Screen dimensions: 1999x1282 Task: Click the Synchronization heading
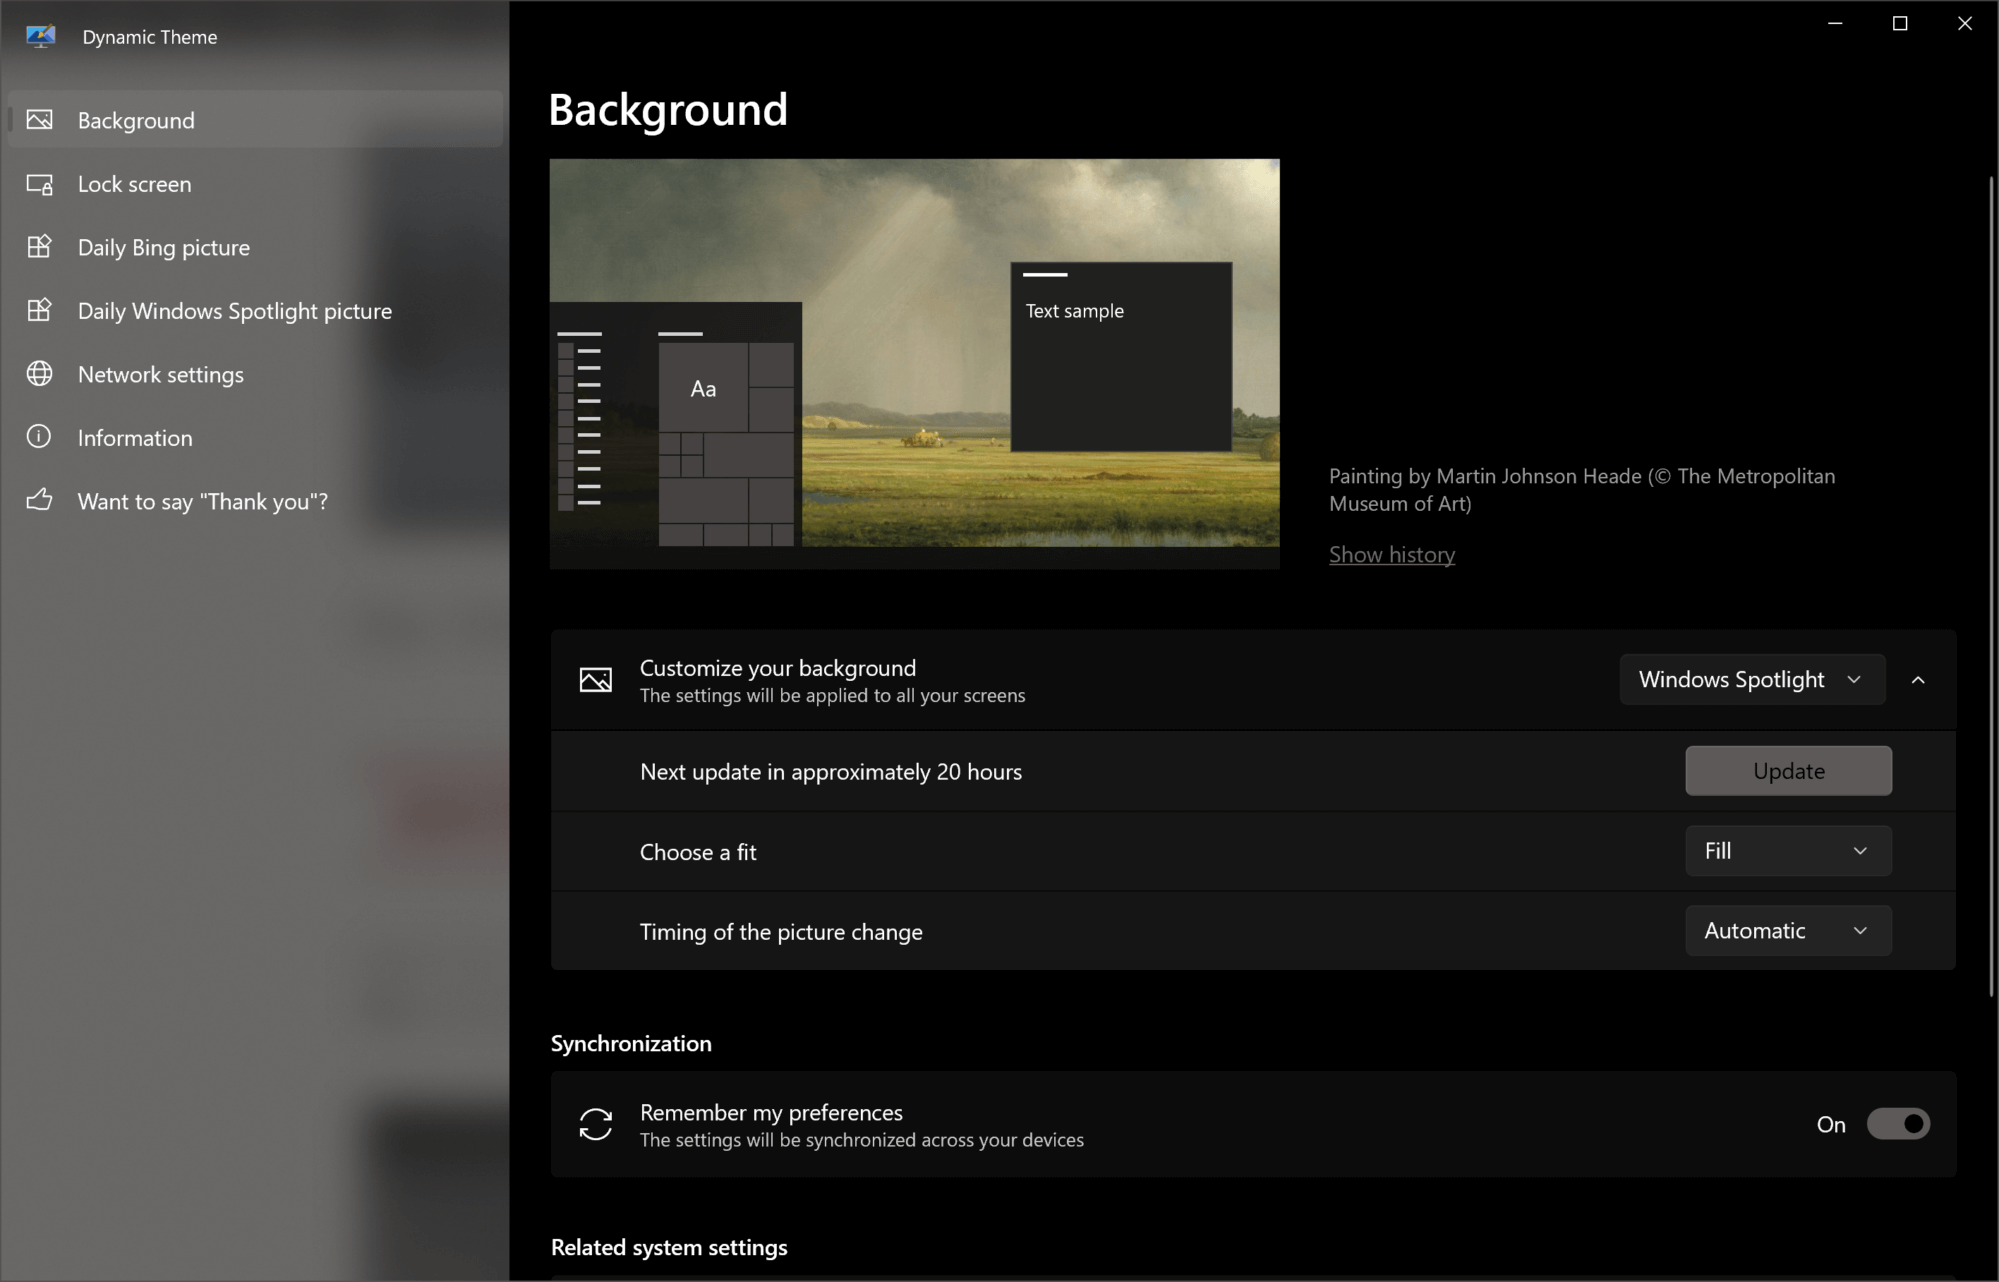coord(631,1043)
